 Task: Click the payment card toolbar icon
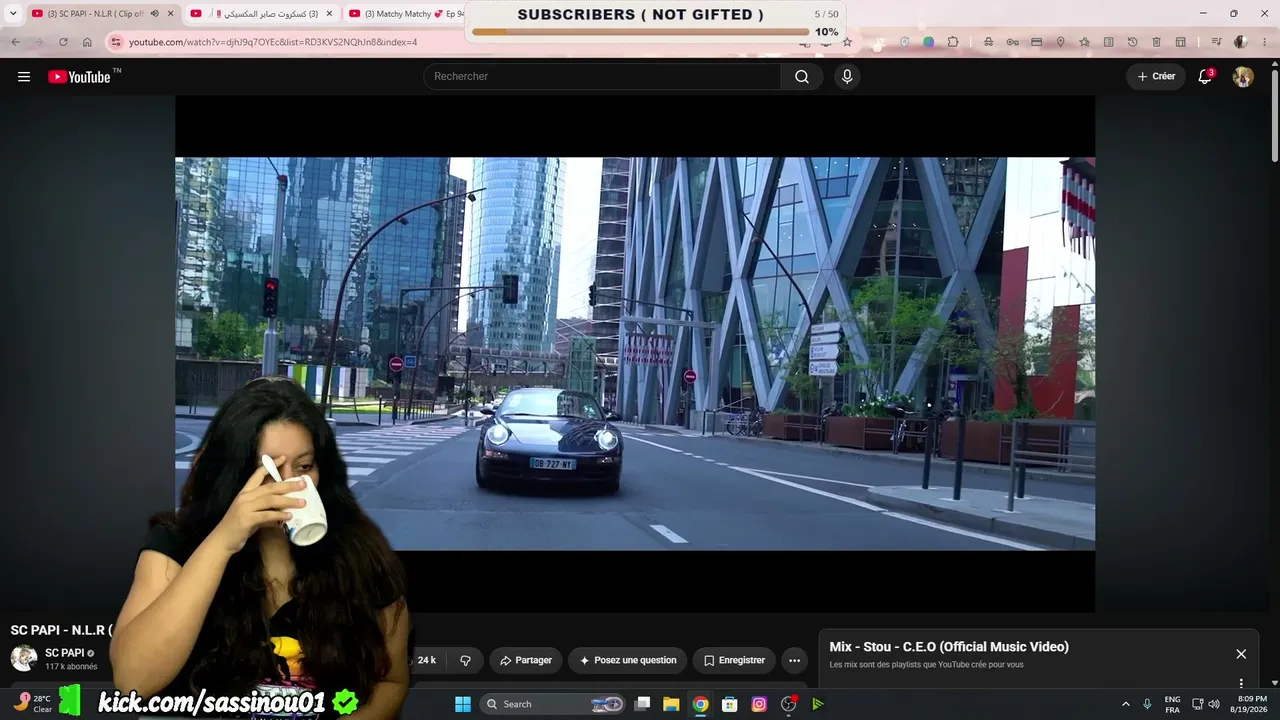click(1036, 42)
